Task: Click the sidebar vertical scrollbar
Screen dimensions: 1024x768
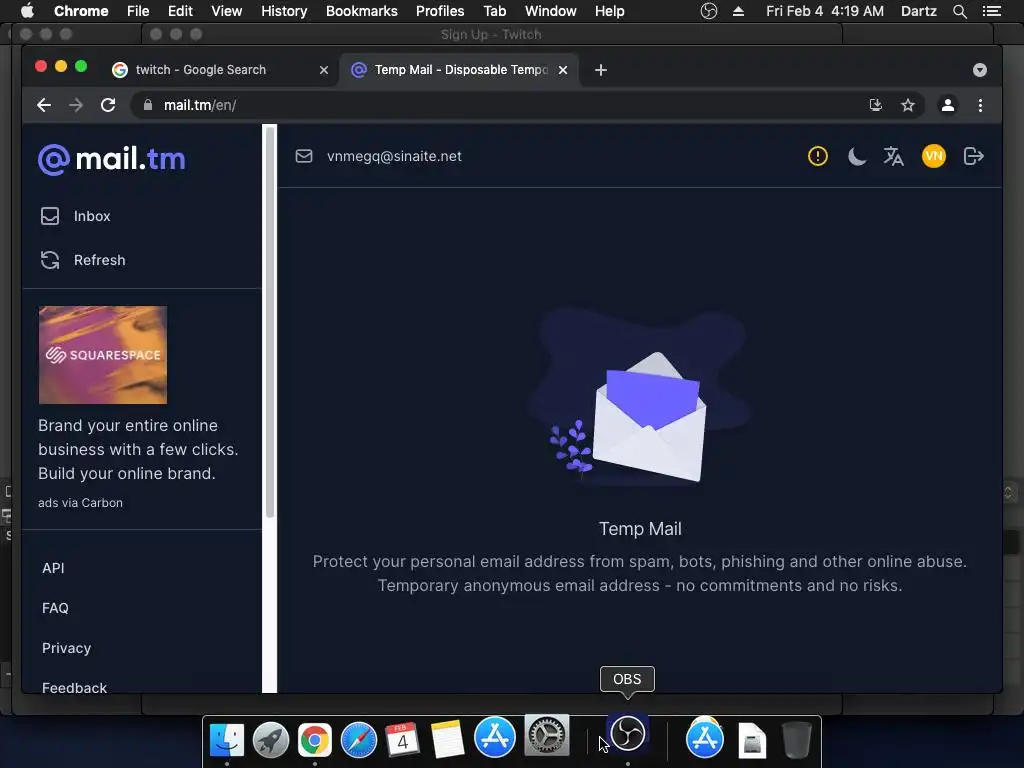Action: coord(270,323)
